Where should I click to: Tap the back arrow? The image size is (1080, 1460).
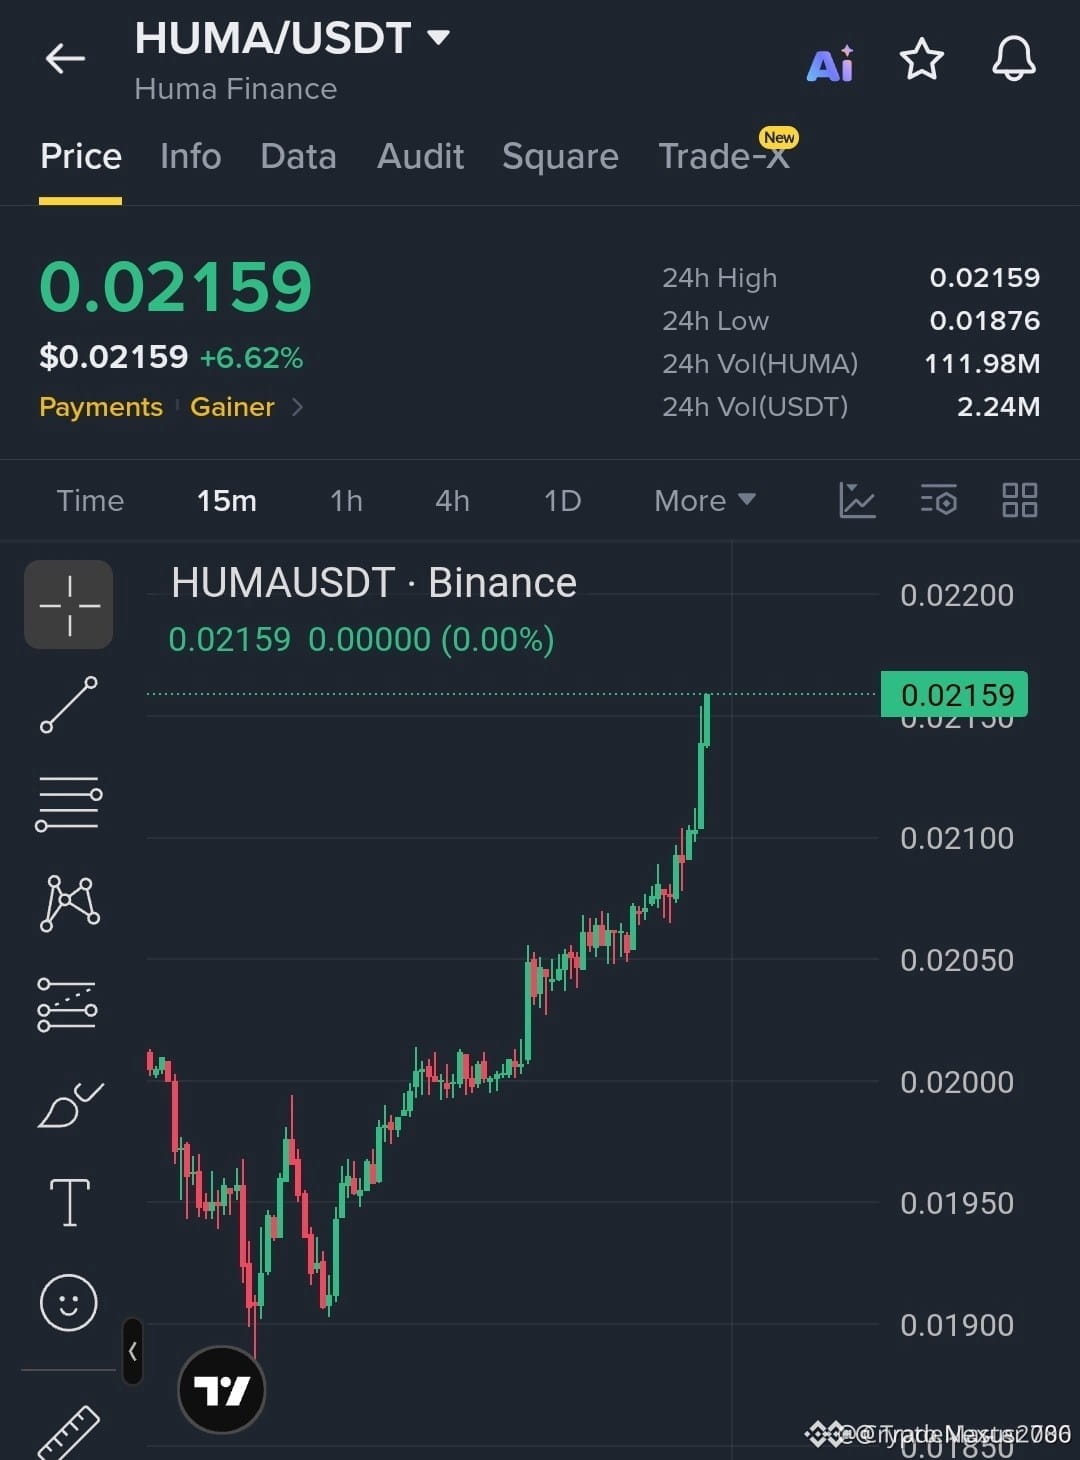point(65,59)
